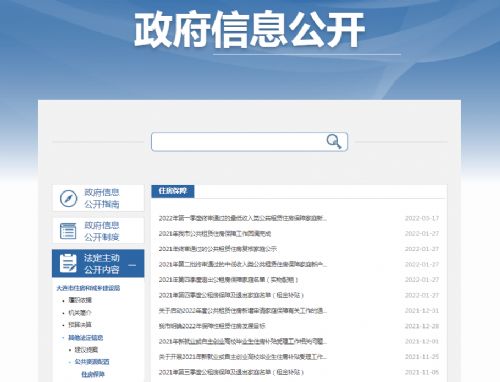Select 机关简介 in the sidebar tree
This screenshot has width=500, height=382.
pos(80,313)
